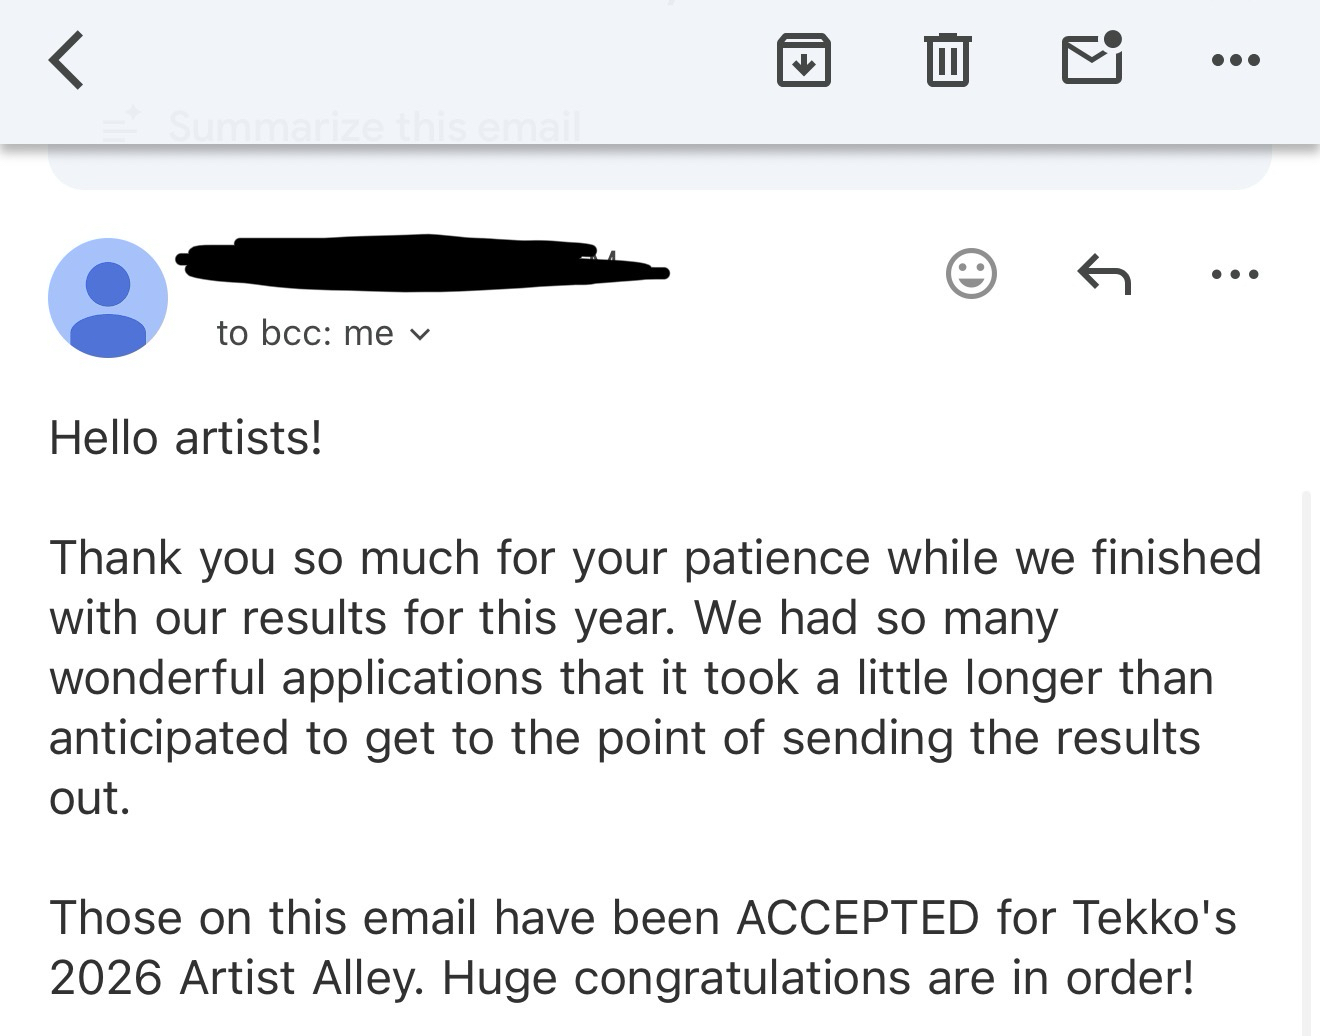
Task: Tap the "to bcc: me" recipient line
Action: pos(305,333)
